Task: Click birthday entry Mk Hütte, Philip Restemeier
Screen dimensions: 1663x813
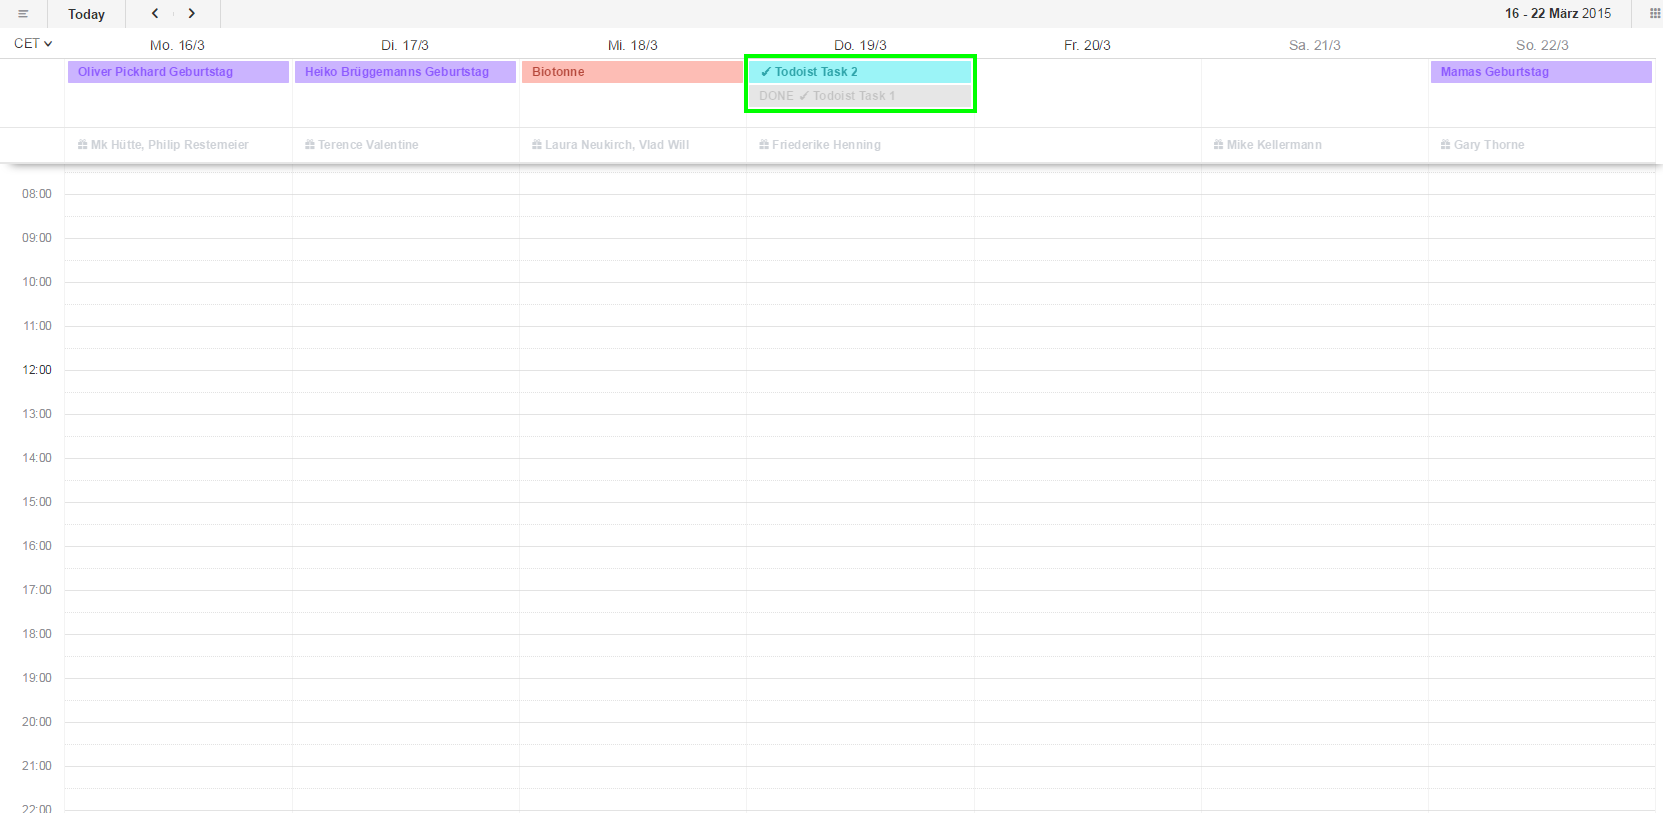Action: [x=163, y=145]
